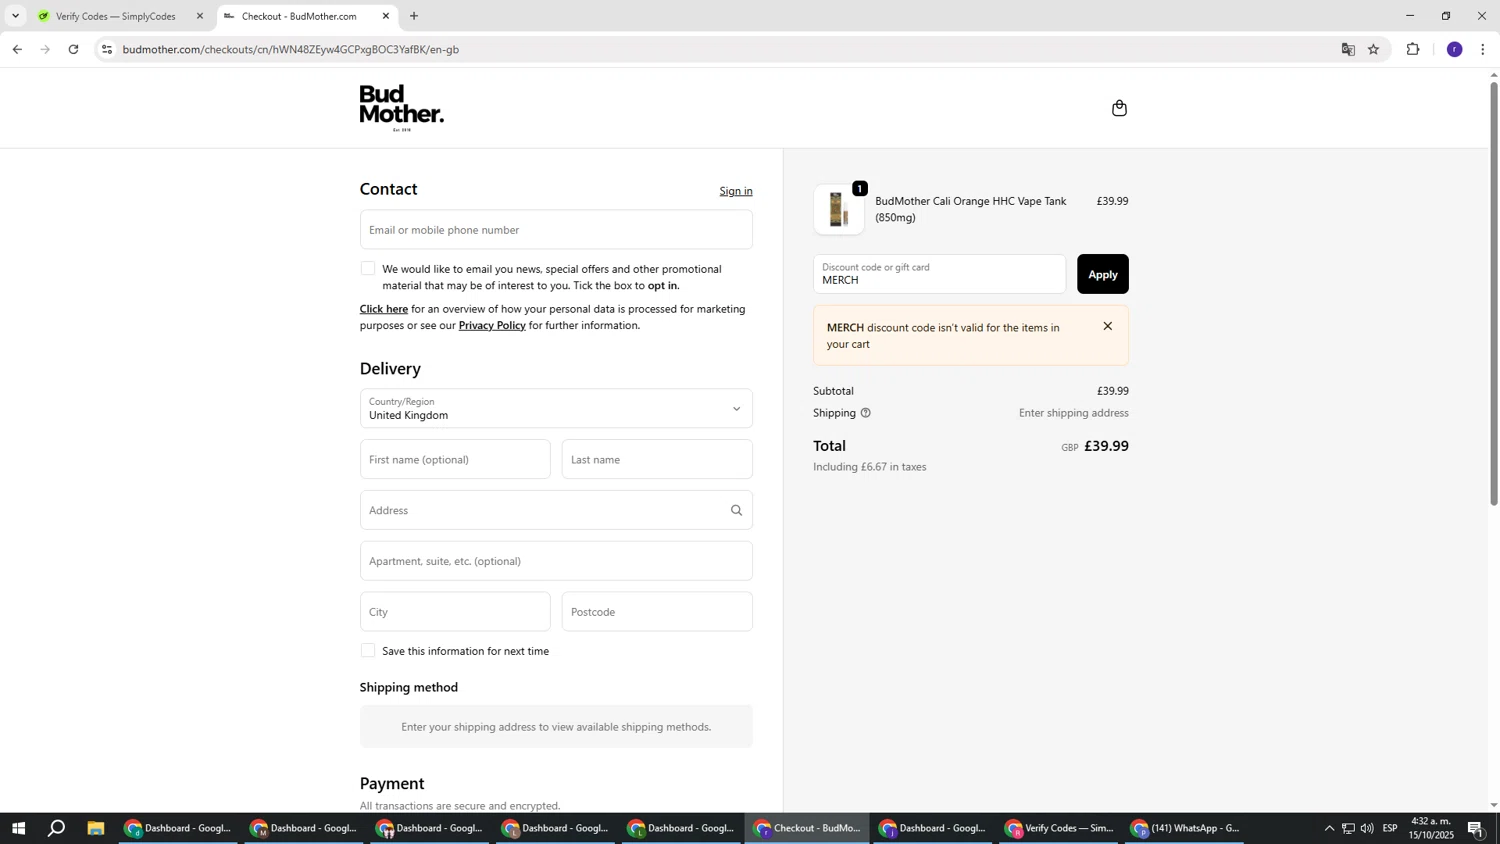Viewport: 1500px width, 844px height.
Task: Open Chrome three-dot menu
Action: 1482,49
